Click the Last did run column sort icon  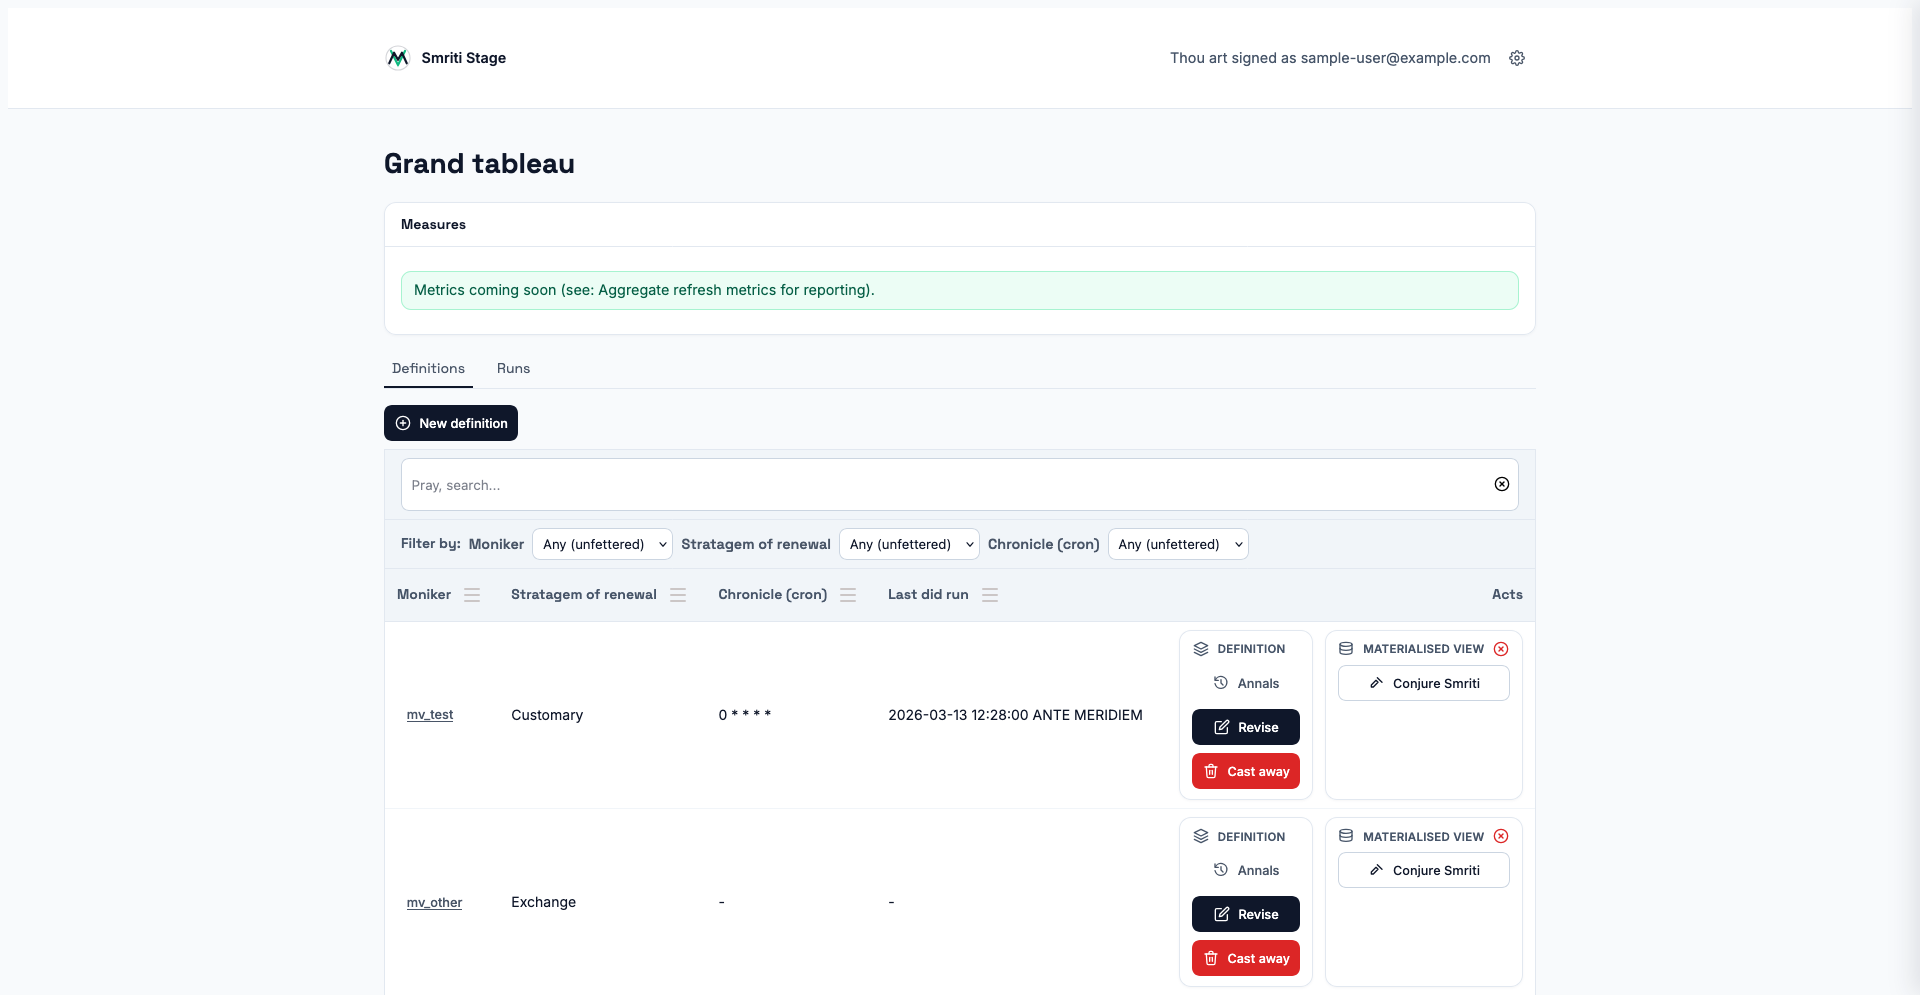(990, 595)
